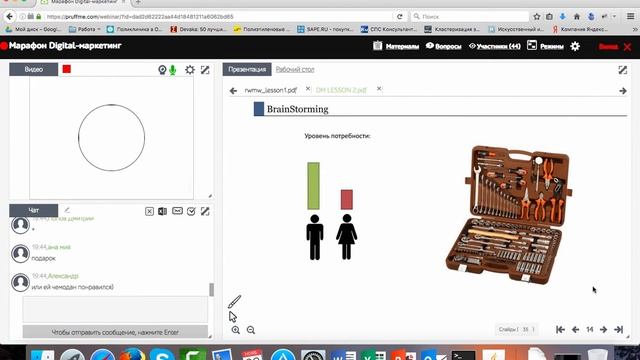Viewport: 640px width, 360px height.
Task: Select the pencil drawing tool
Action: (x=234, y=302)
